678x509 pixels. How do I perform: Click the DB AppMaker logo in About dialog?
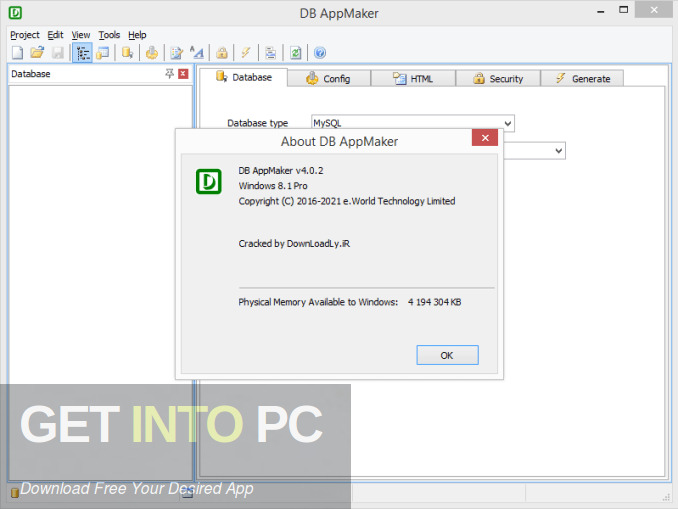(x=209, y=181)
